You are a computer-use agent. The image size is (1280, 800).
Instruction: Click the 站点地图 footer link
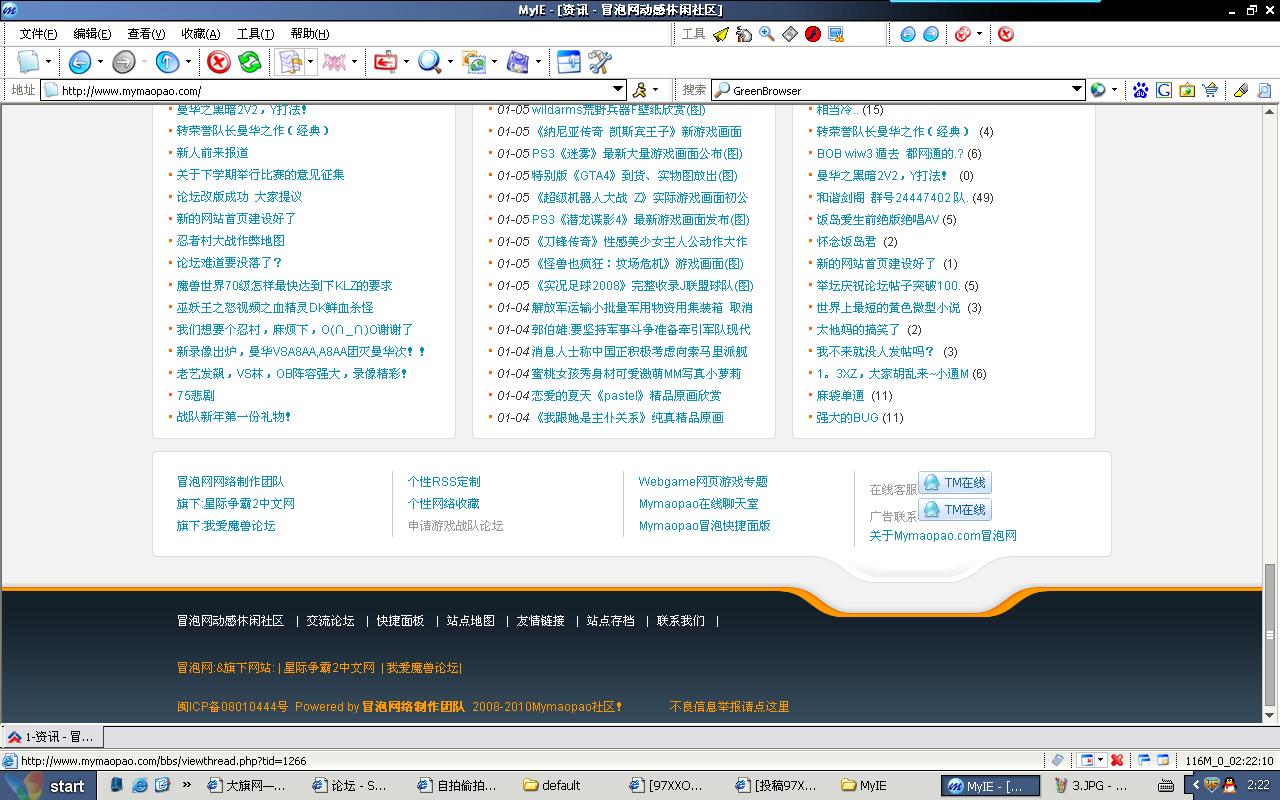[470, 620]
